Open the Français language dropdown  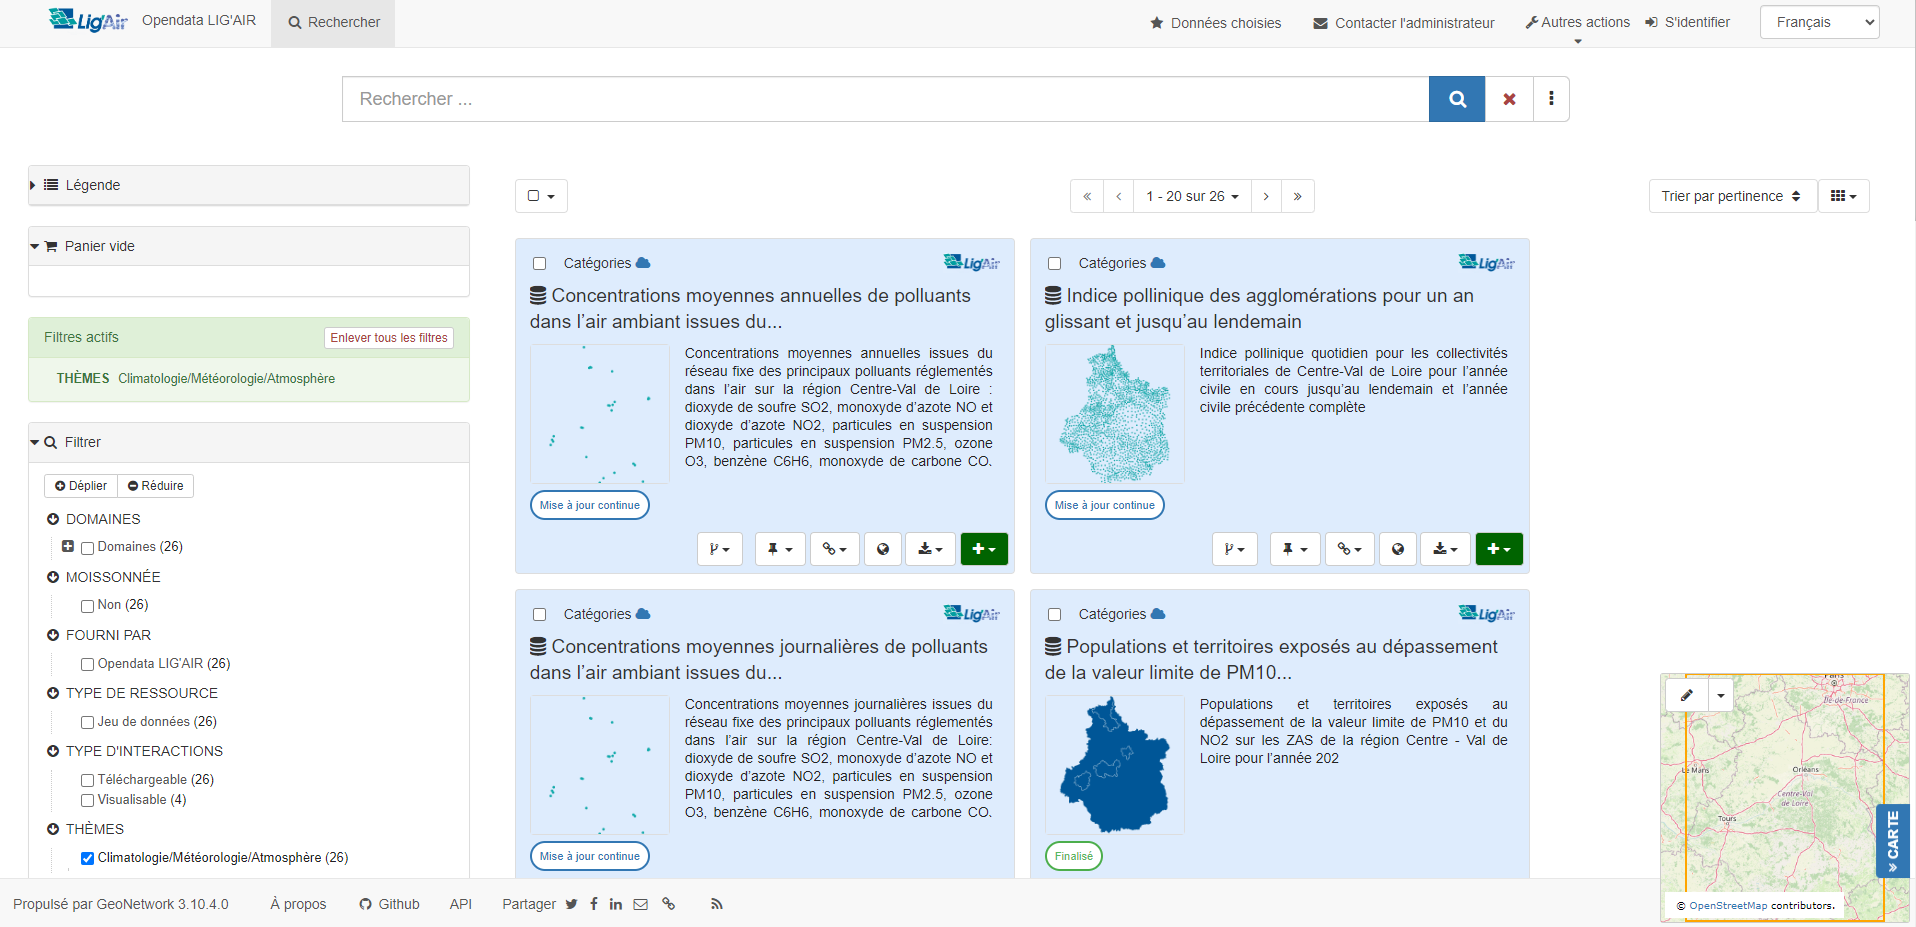[1819, 22]
